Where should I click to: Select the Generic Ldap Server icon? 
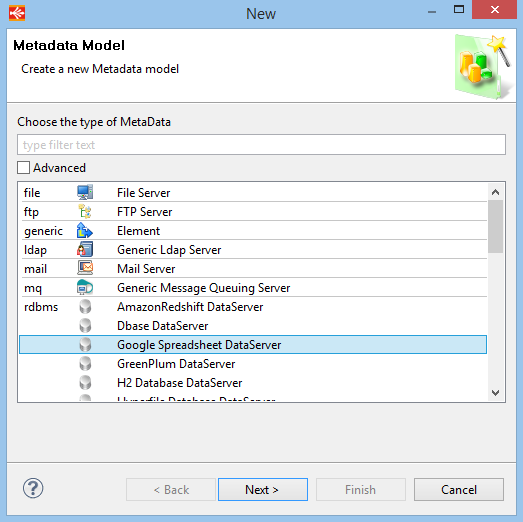[85, 249]
